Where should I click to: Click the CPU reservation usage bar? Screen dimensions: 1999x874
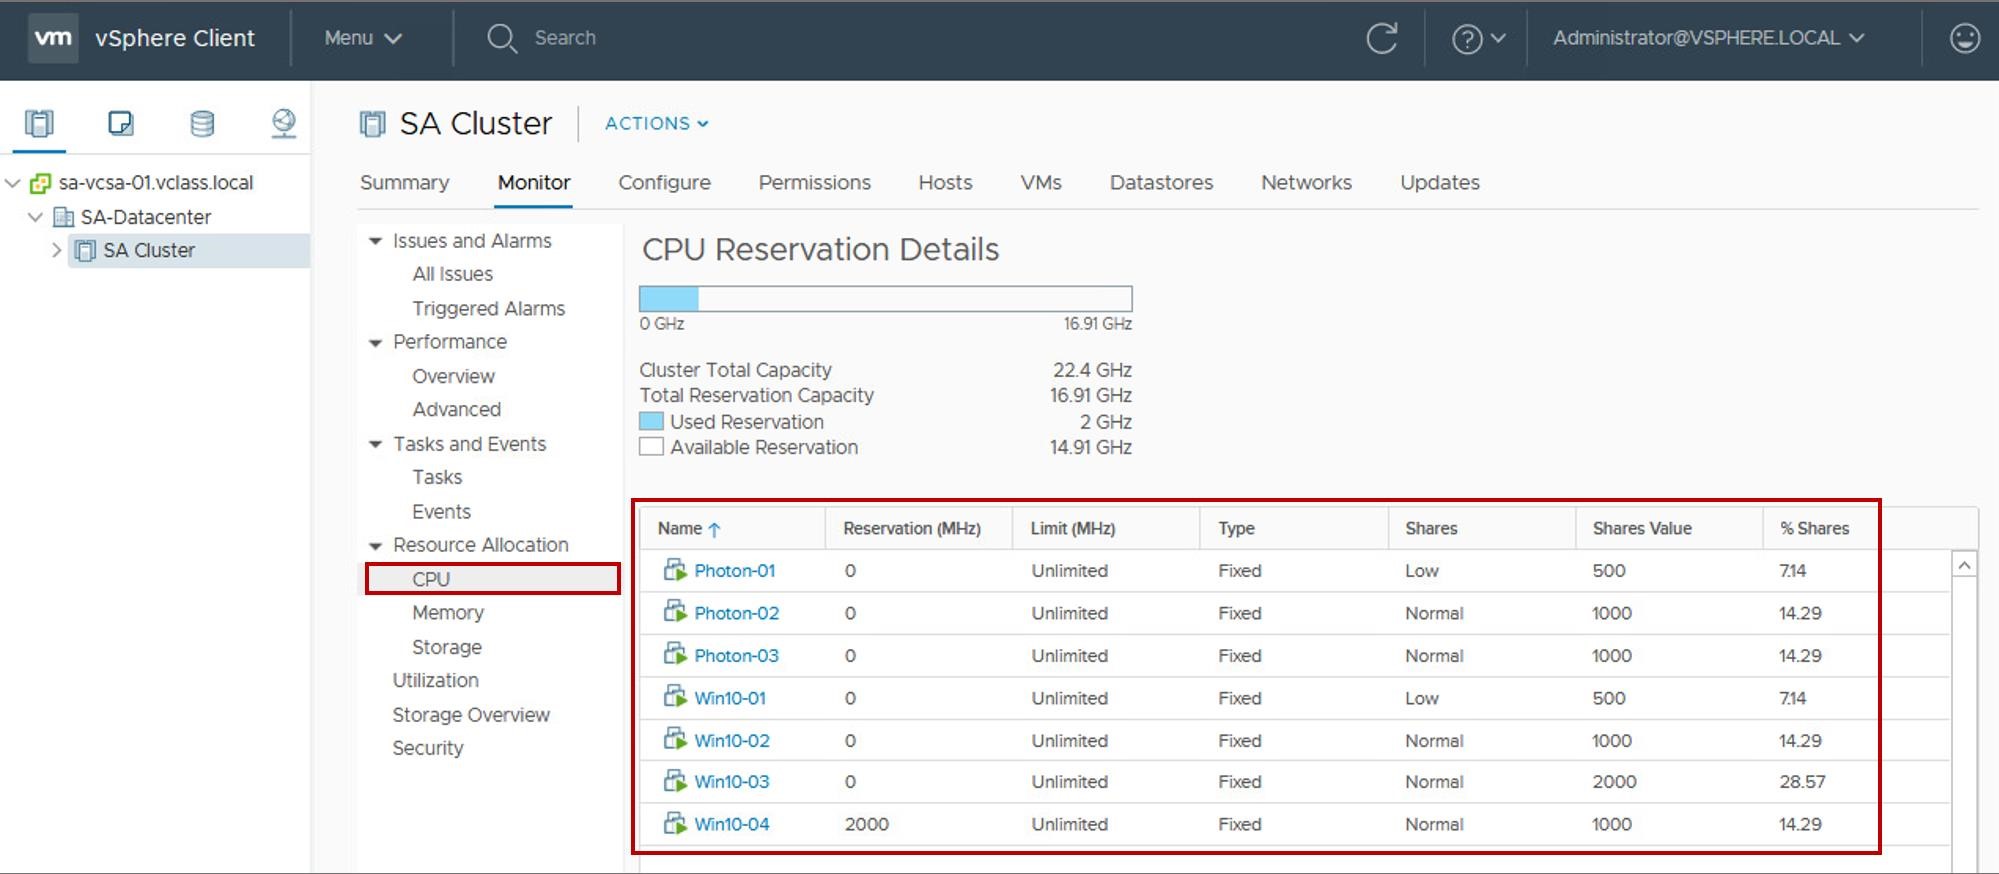tap(886, 298)
